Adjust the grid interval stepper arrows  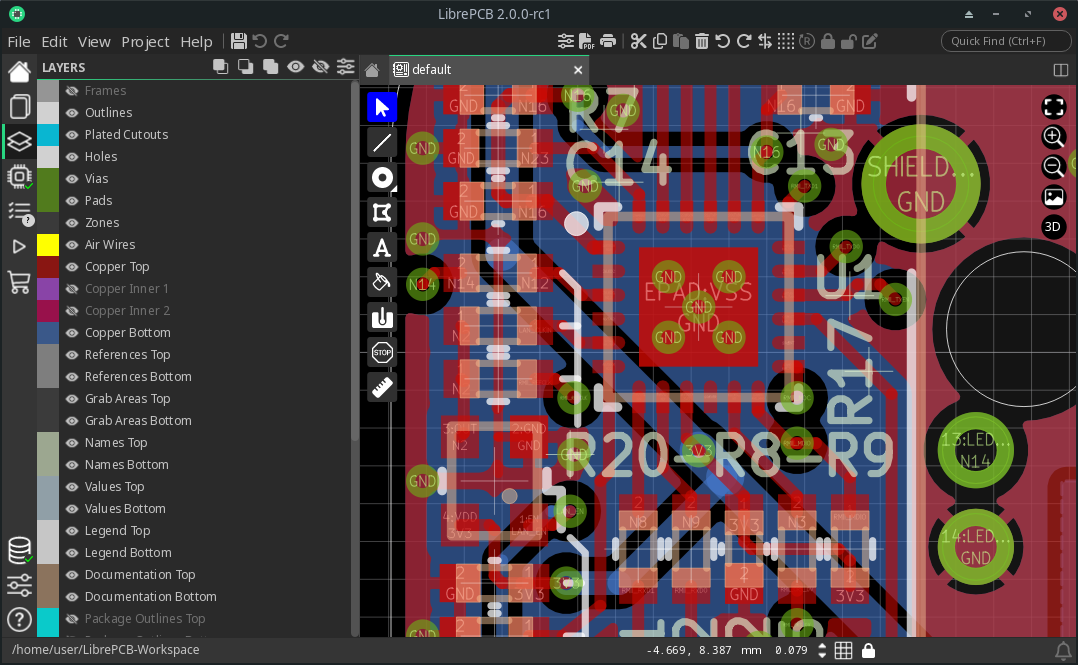click(822, 650)
